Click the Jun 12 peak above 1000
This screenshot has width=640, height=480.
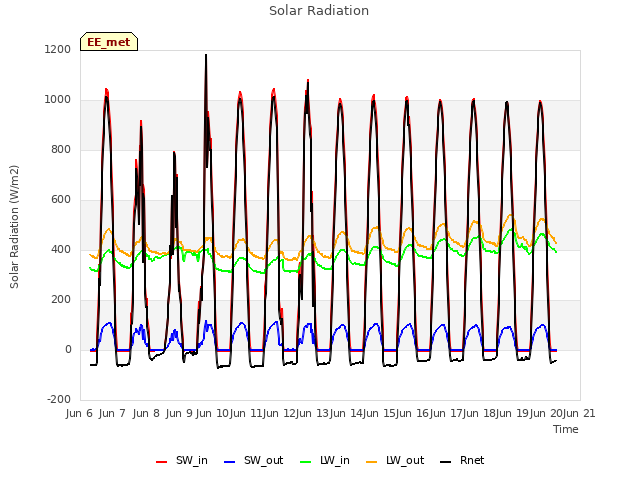[308, 81]
